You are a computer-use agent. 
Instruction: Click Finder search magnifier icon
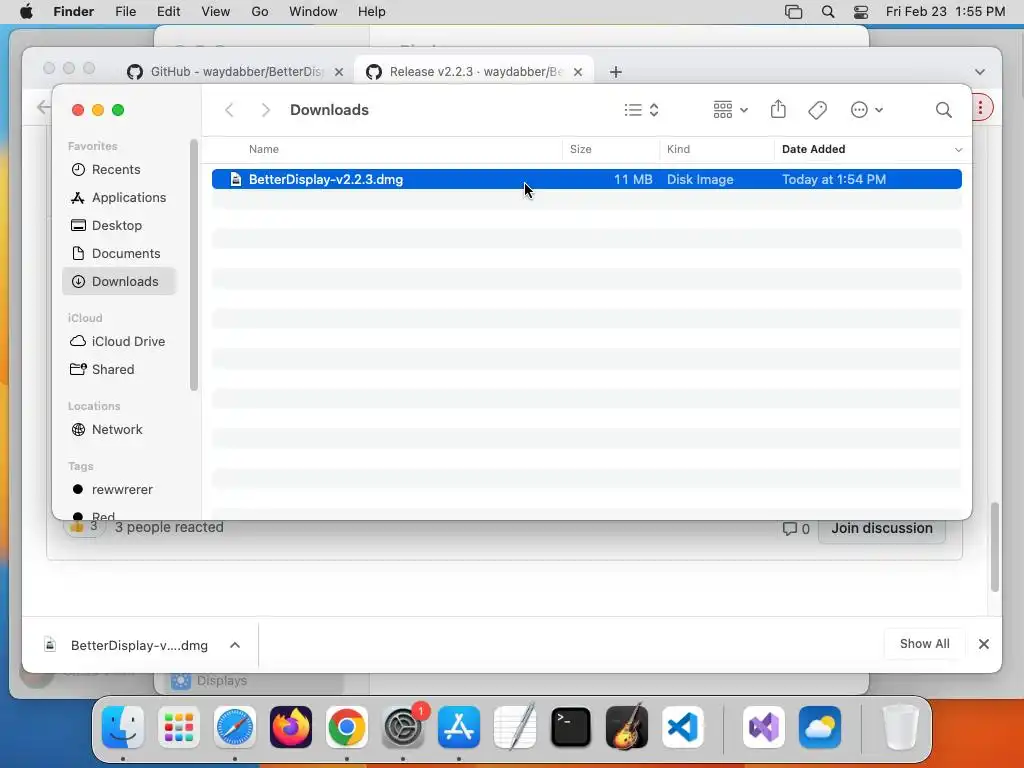click(x=943, y=110)
